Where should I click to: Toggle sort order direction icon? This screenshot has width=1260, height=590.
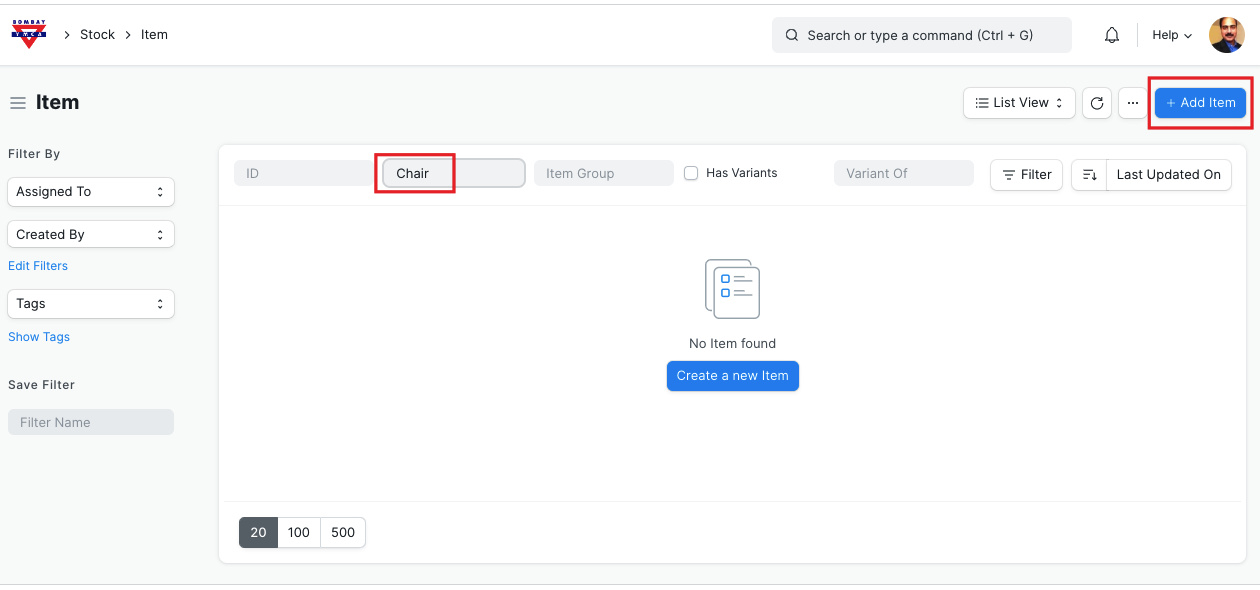pos(1089,174)
